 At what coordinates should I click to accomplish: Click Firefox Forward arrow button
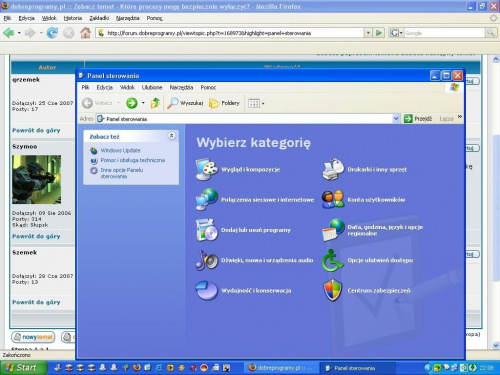30,33
